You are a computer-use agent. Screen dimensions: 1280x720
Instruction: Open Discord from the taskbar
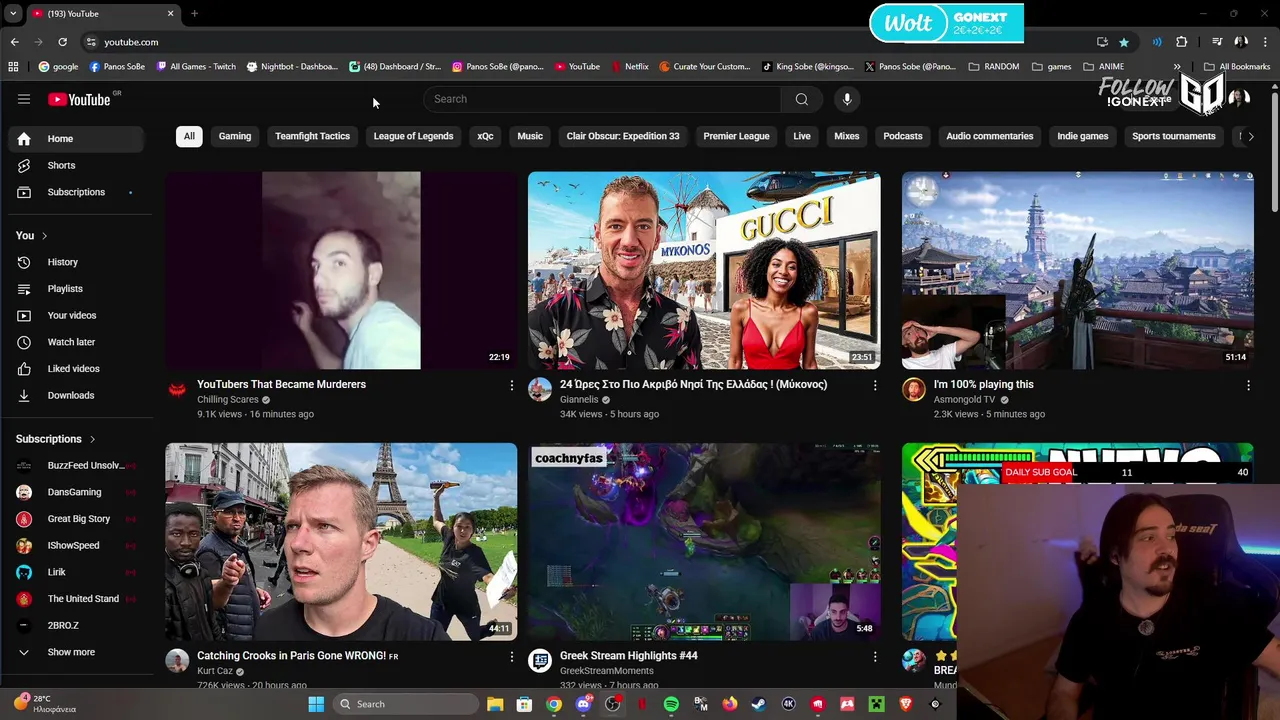[x=583, y=704]
